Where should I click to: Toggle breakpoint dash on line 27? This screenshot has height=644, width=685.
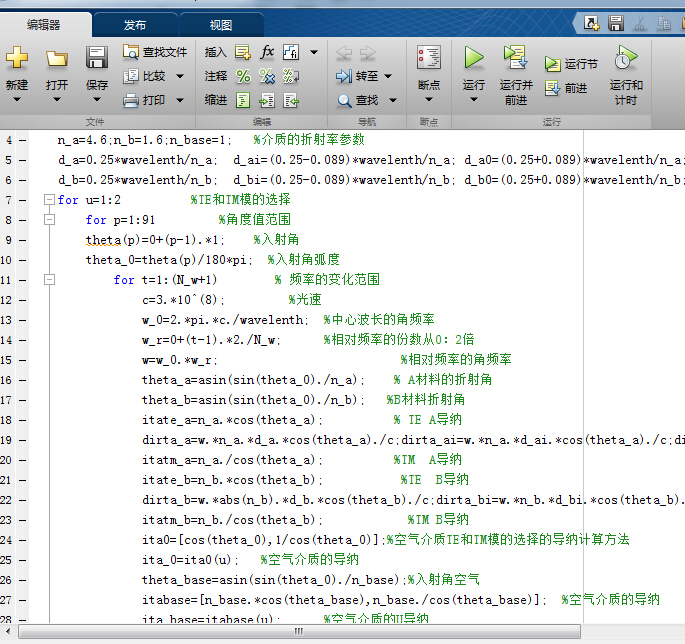click(x=23, y=600)
